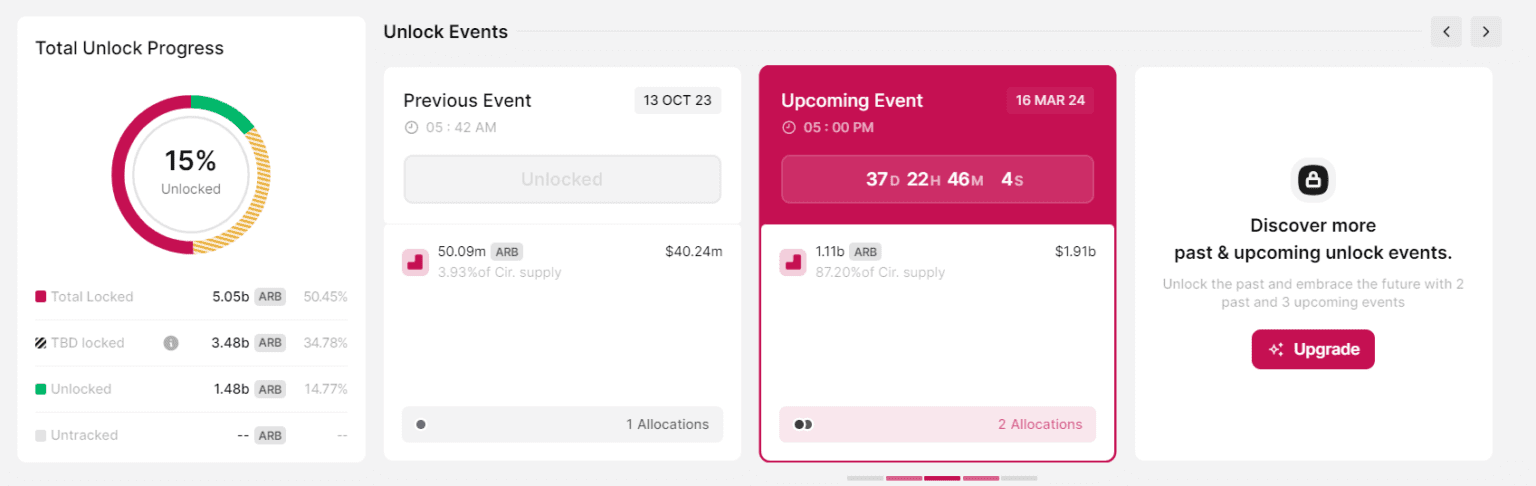Click the next events right arrow
Screen dimensions: 1536x486
[x=1486, y=32]
